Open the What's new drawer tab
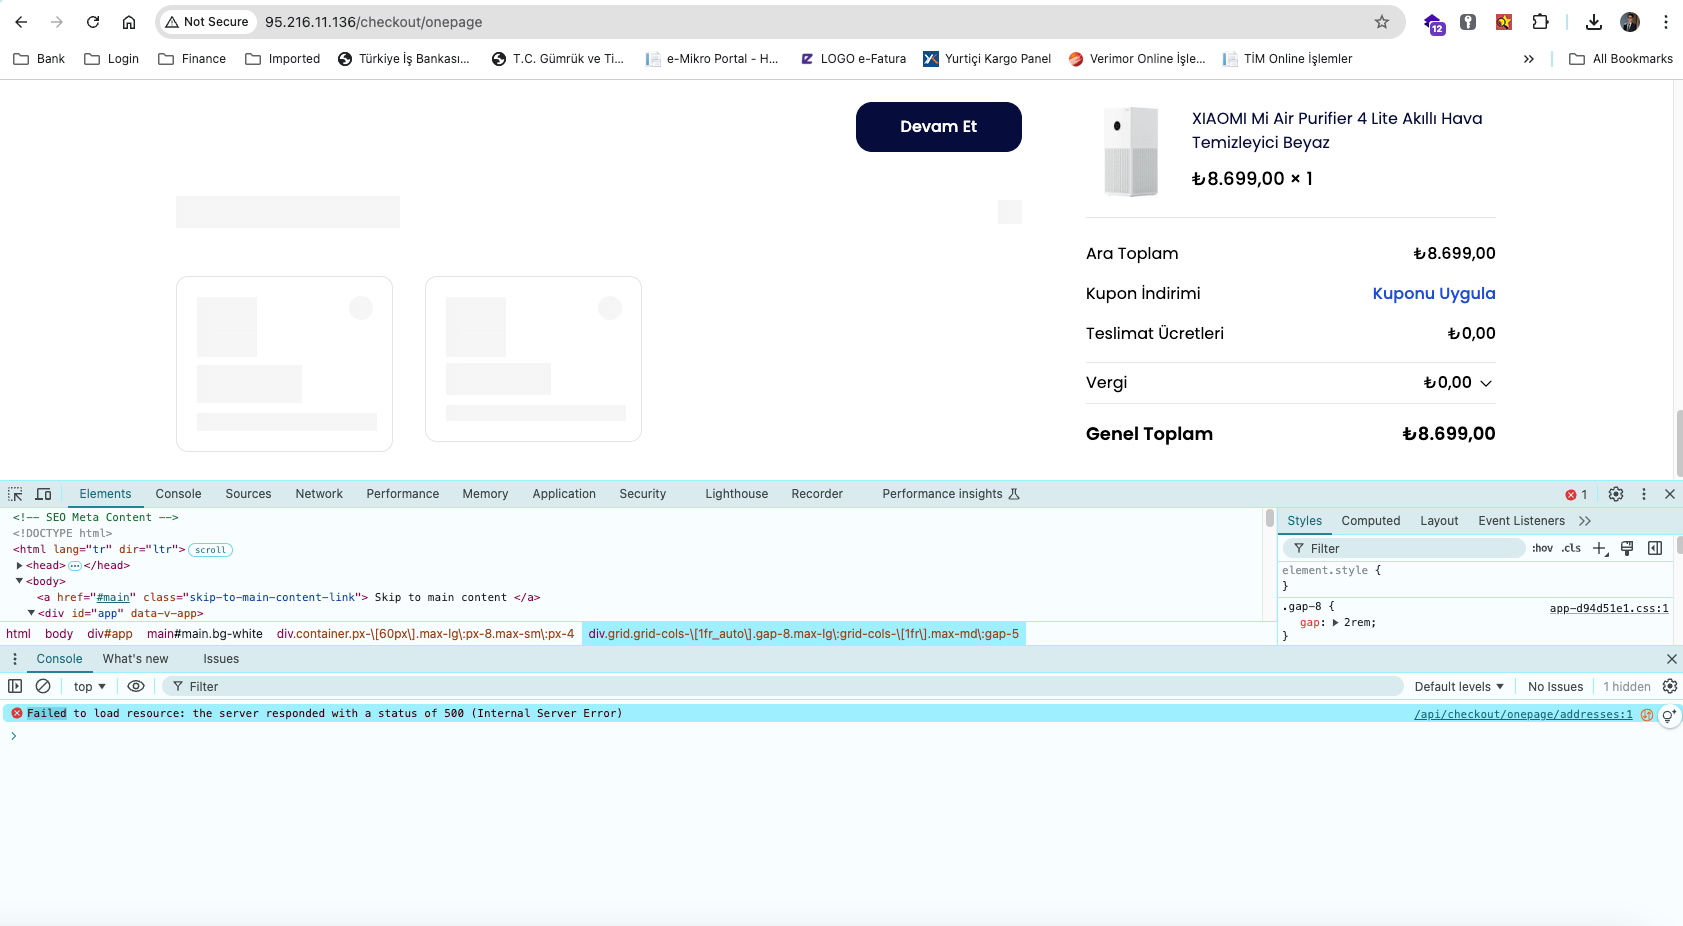Viewport: 1683px width, 926px height. pyautogui.click(x=135, y=659)
